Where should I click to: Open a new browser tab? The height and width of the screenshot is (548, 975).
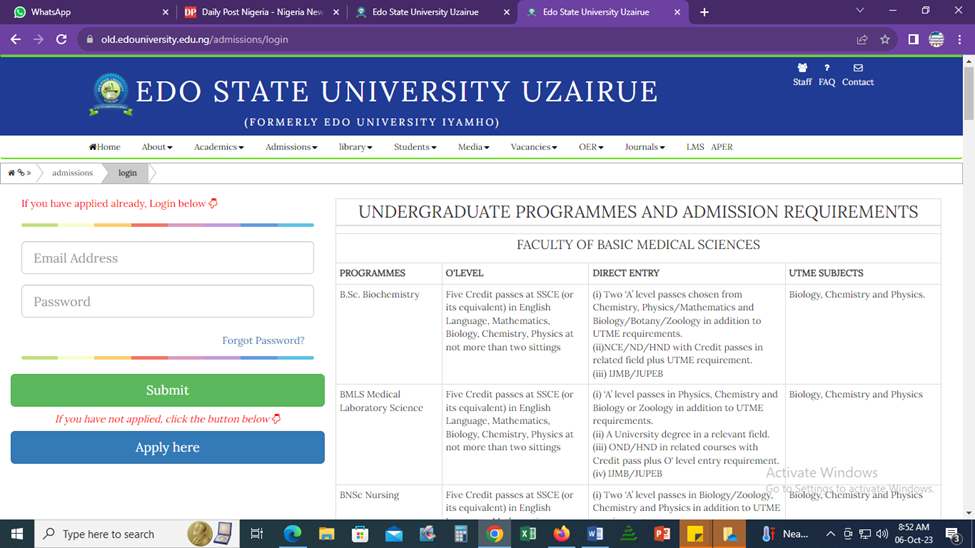(704, 12)
